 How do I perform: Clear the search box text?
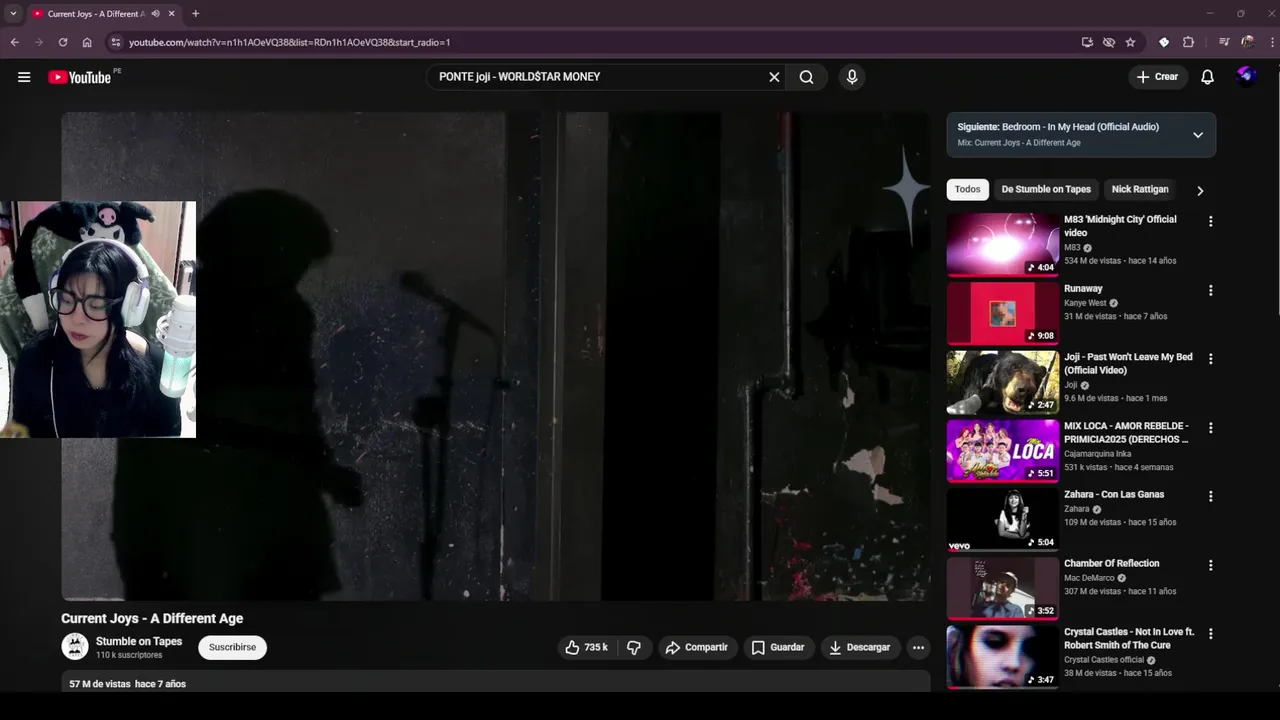774,77
